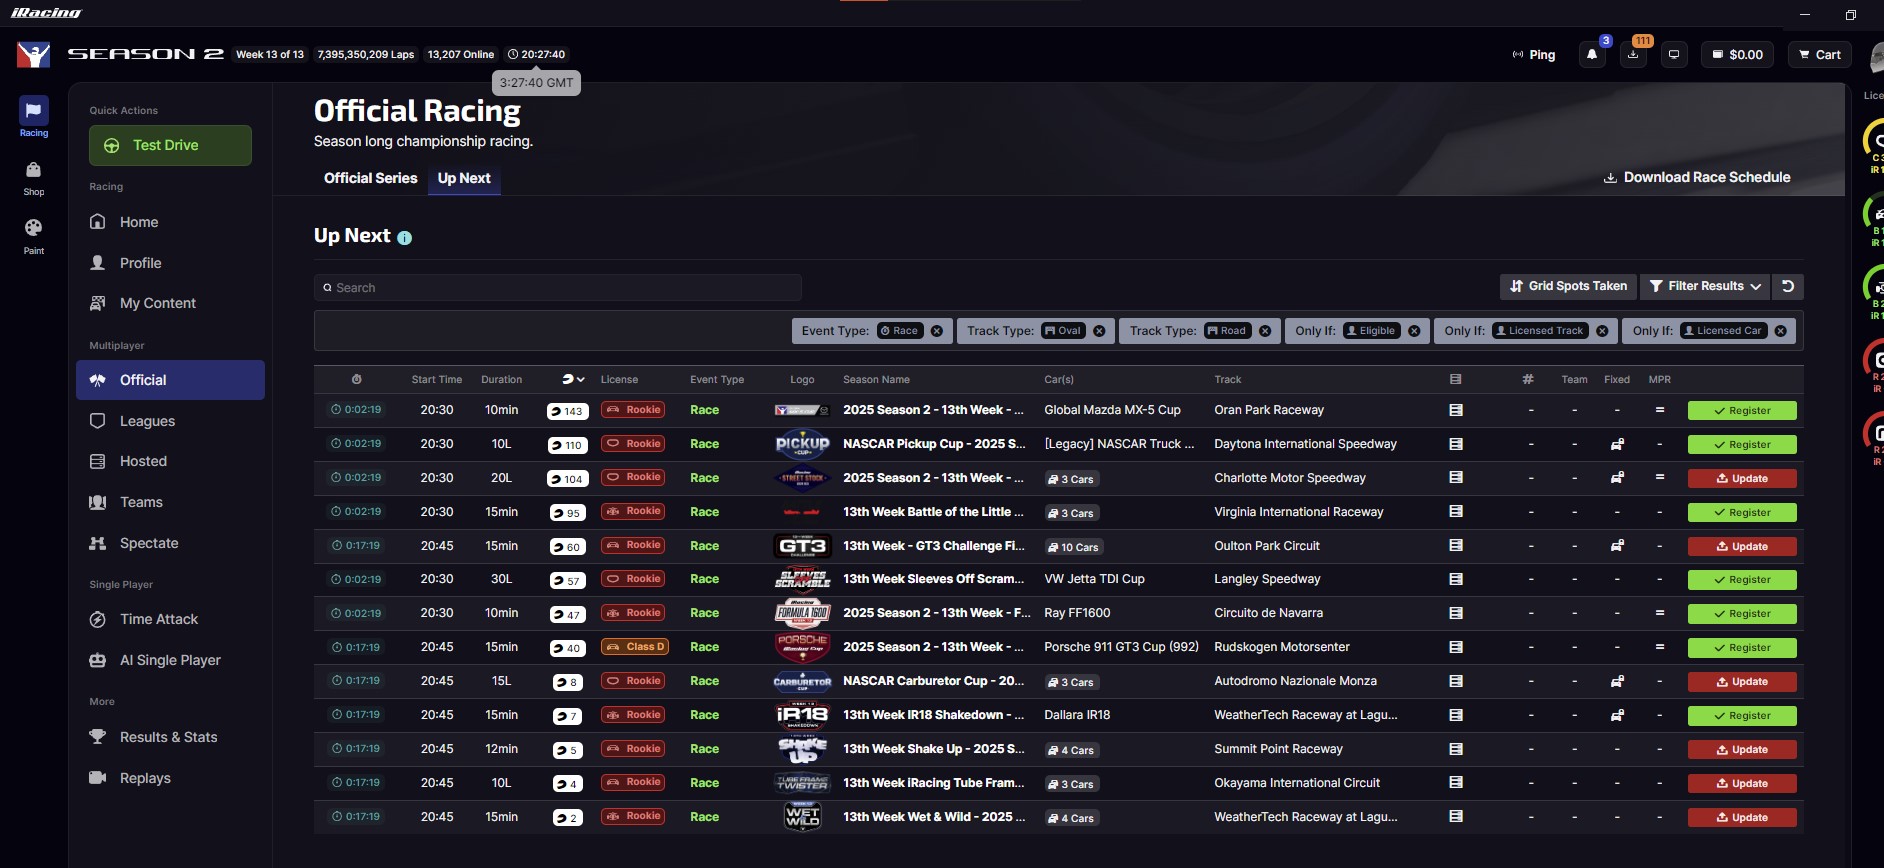
Task: Open session info icon for Daytona International Speedway row
Action: [x=1456, y=444]
